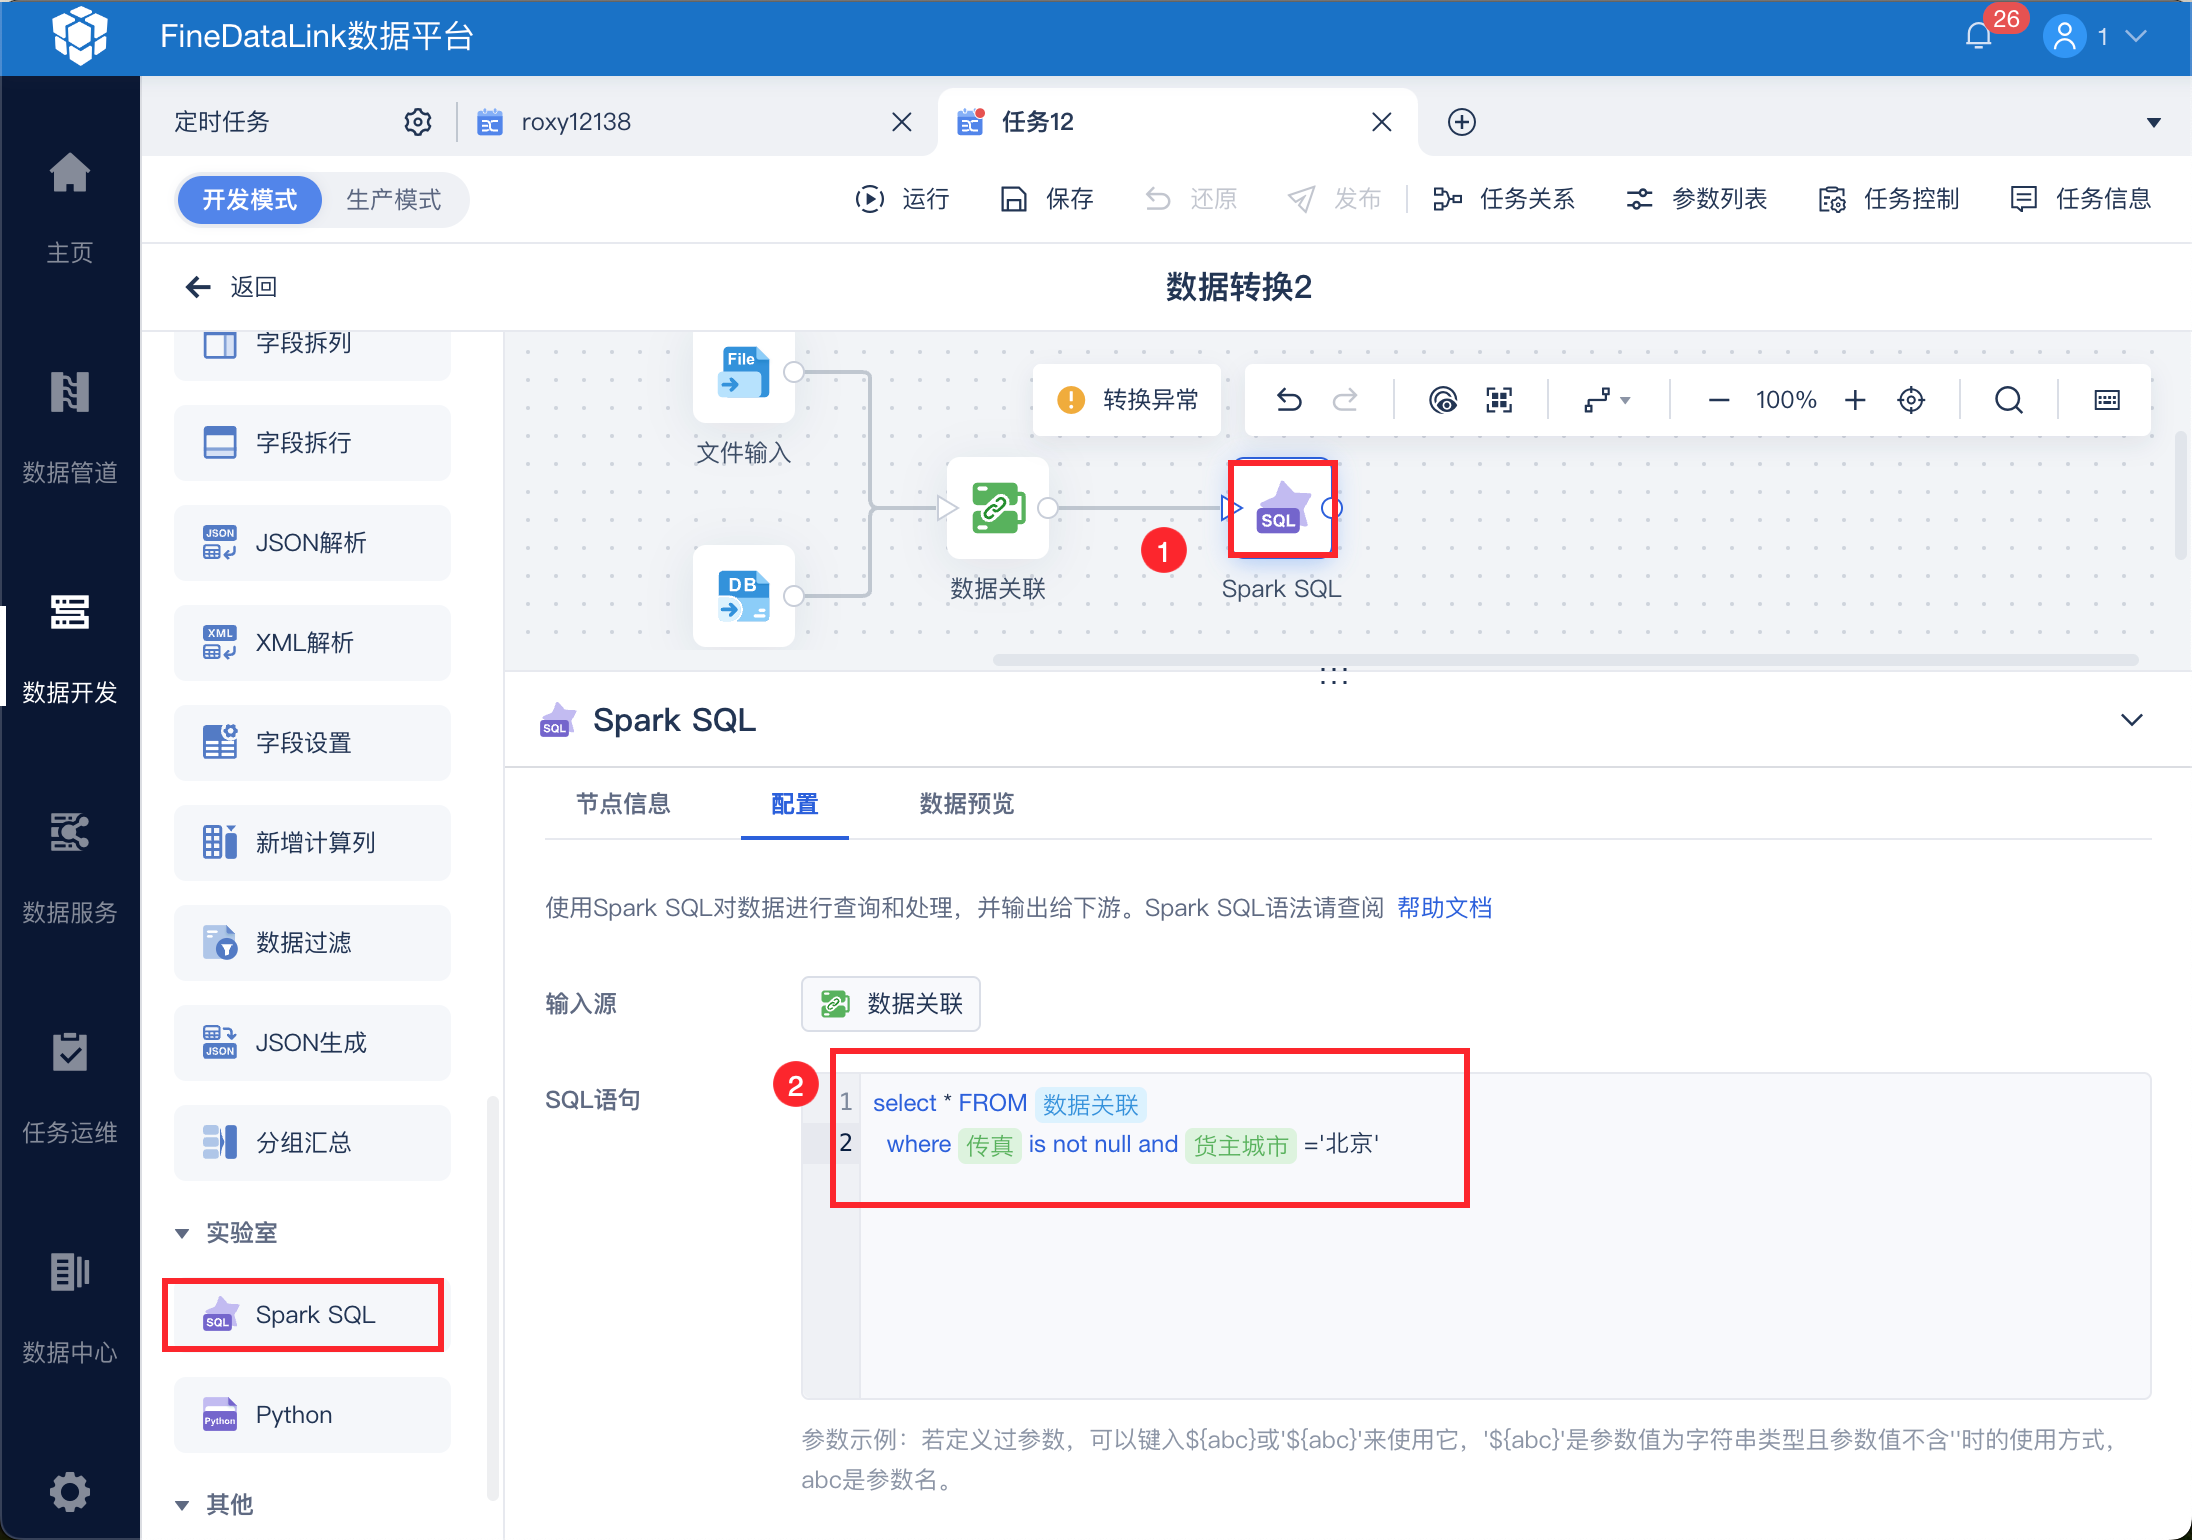Collapse the 实验室 section
The image size is (2192, 1540).
[182, 1233]
